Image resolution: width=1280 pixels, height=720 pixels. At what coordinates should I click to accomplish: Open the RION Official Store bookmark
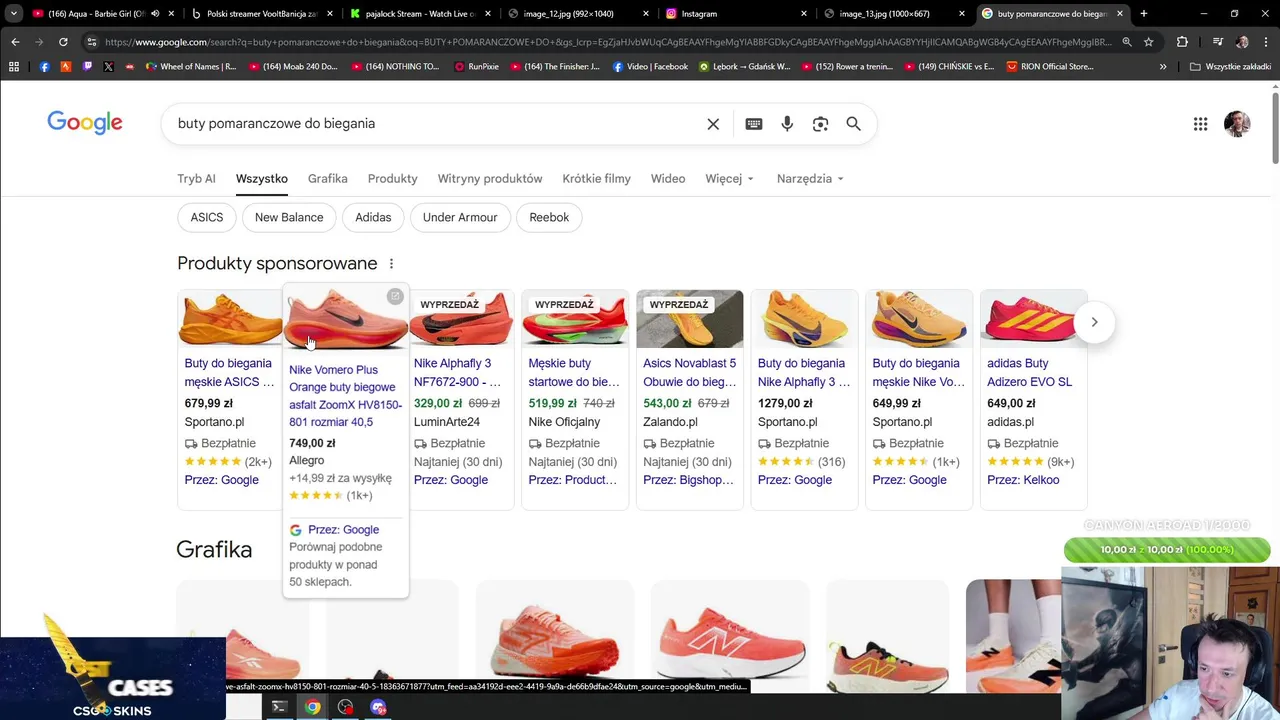tap(1050, 66)
